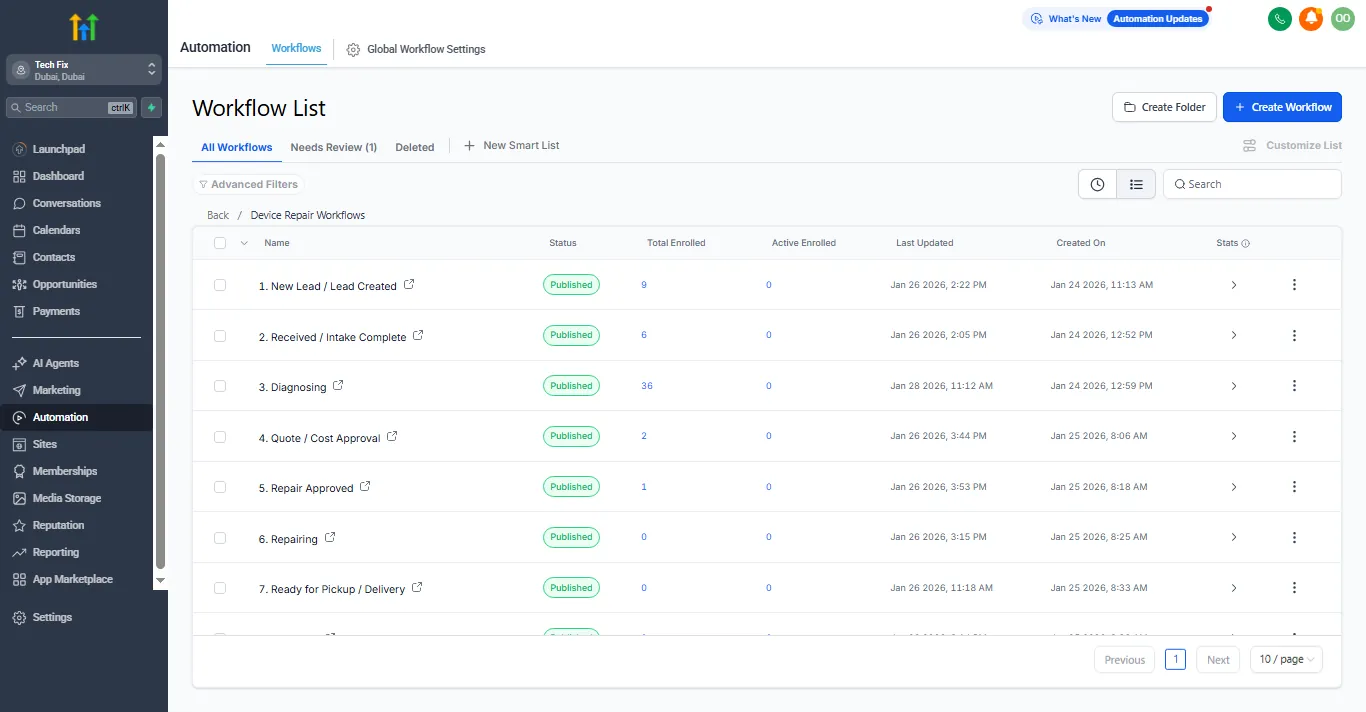Image resolution: width=1366 pixels, height=712 pixels.
Task: Expand bulk-select chevron beside header checkbox
Action: (244, 243)
